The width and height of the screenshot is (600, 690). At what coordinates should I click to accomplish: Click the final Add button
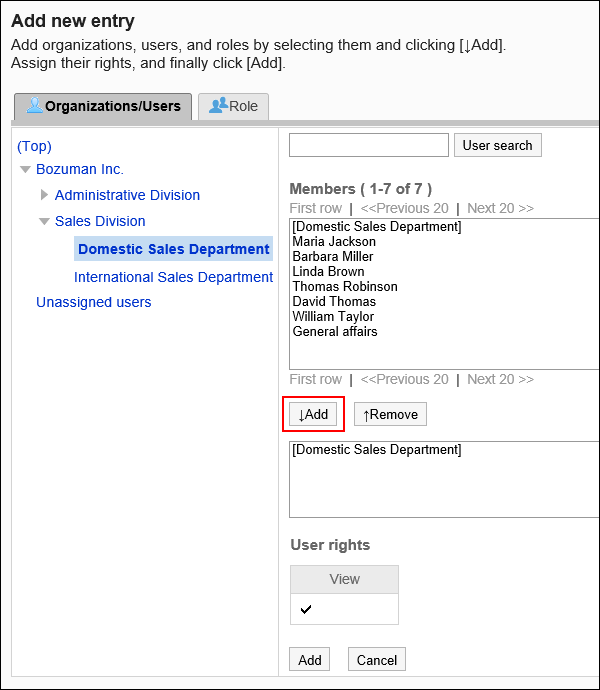tap(309, 660)
